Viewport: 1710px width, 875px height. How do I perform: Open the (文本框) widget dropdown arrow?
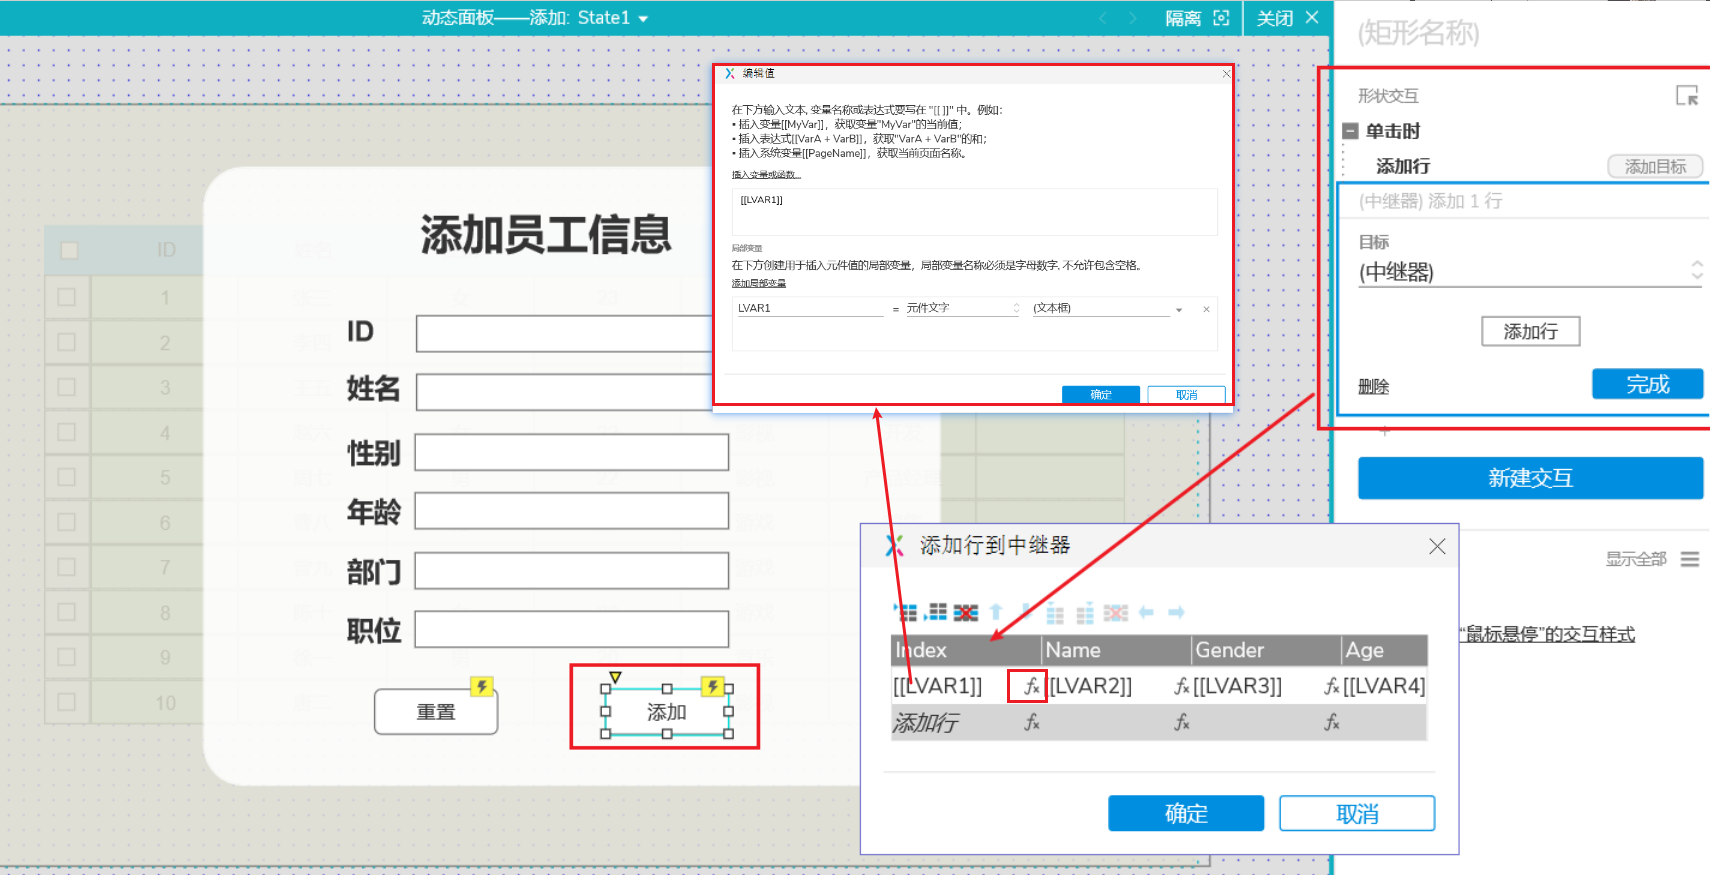[x=1179, y=309]
